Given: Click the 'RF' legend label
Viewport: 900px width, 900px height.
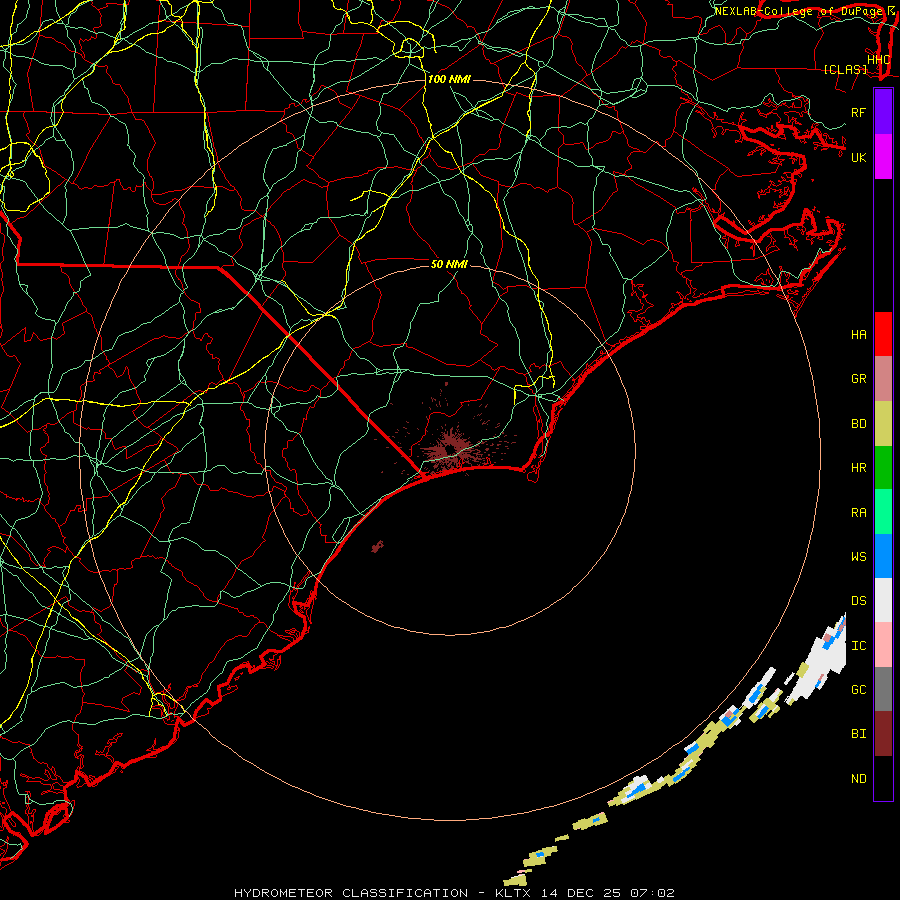Looking at the screenshot, I should click(x=858, y=112).
